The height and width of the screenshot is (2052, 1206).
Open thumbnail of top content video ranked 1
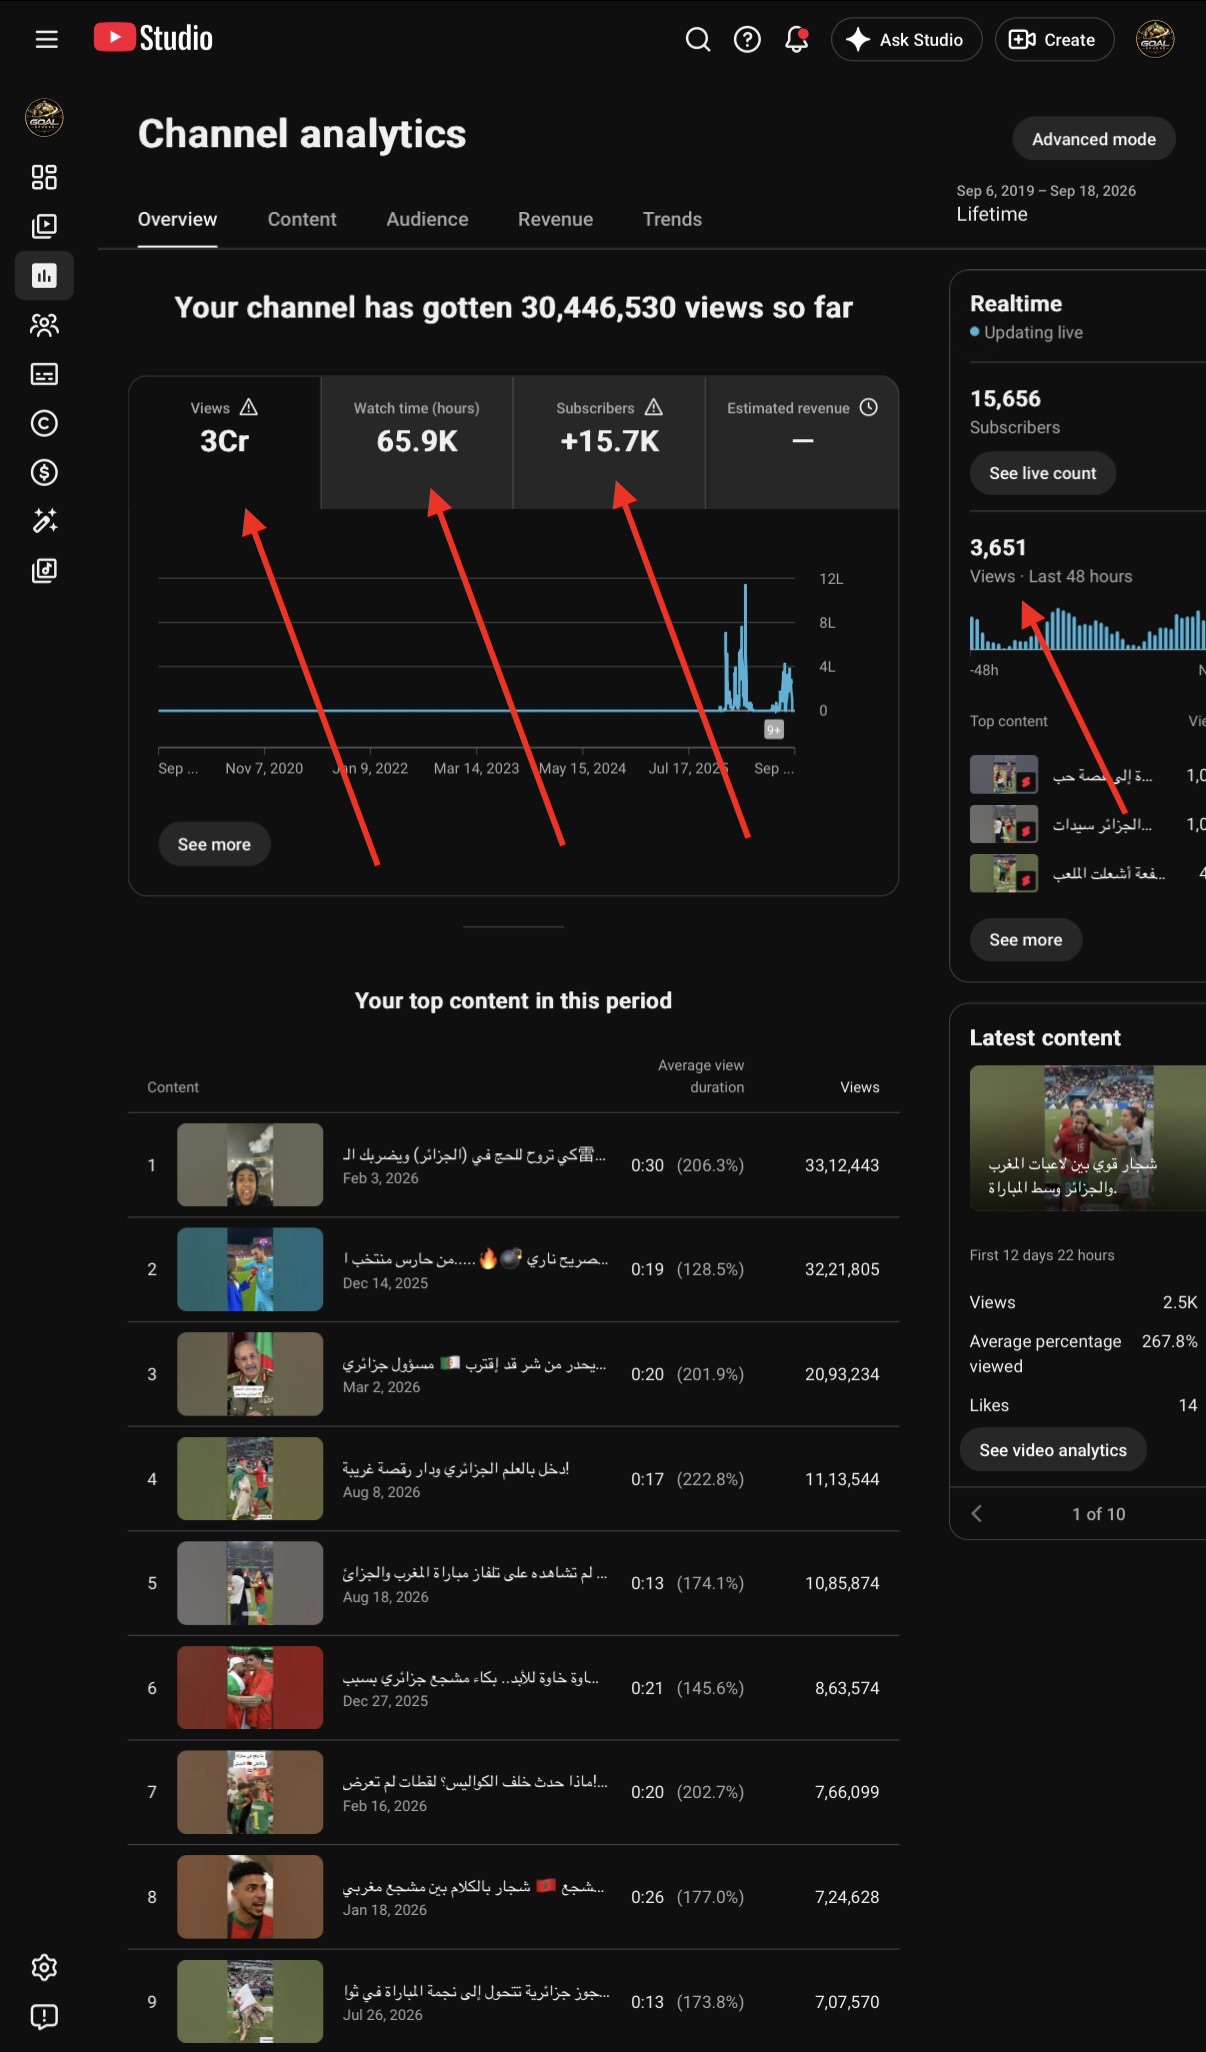[x=250, y=1164]
